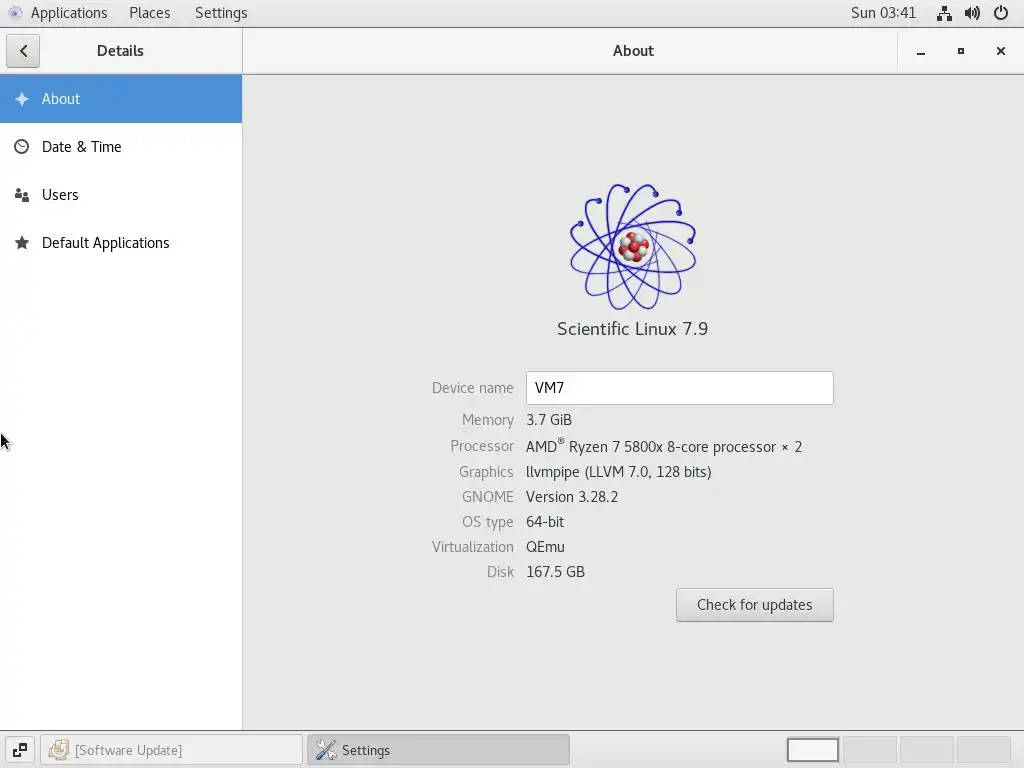Screen dimensions: 1024x768
Task: Click the Device name label
Action: point(472,388)
